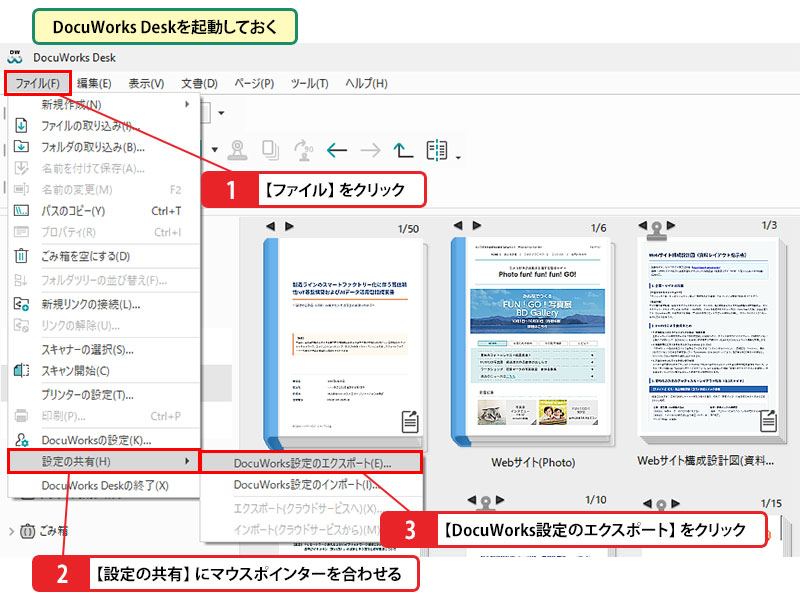Select the Webサイト(Photo) binder thumbnail

pyautogui.click(x=533, y=342)
